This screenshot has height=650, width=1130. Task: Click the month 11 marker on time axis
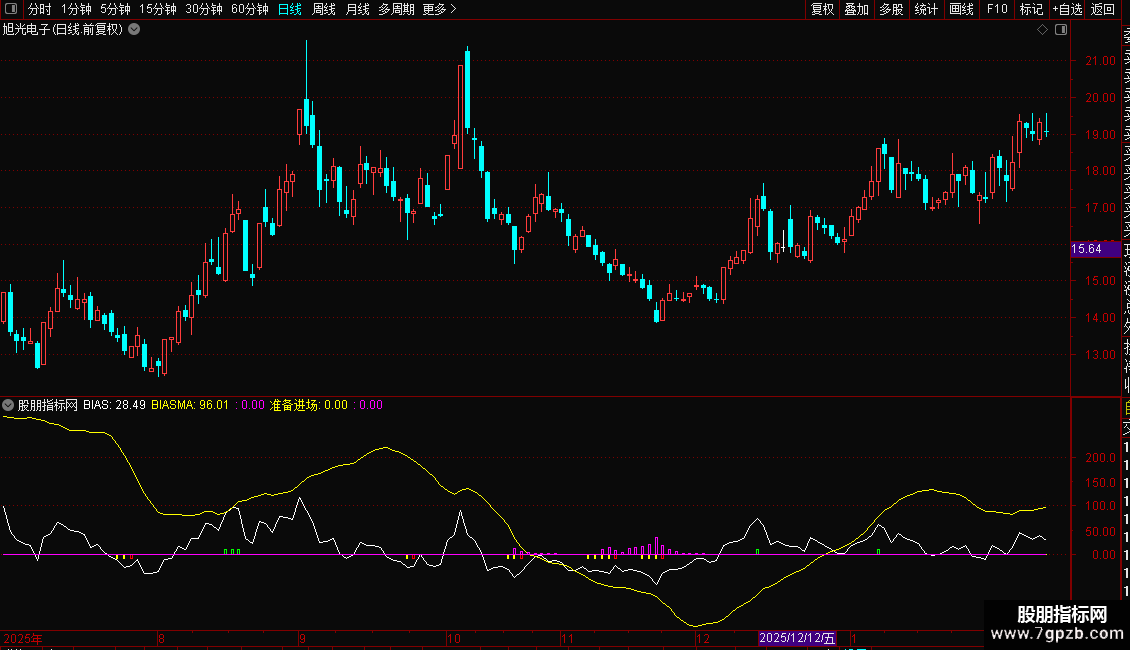pos(567,638)
